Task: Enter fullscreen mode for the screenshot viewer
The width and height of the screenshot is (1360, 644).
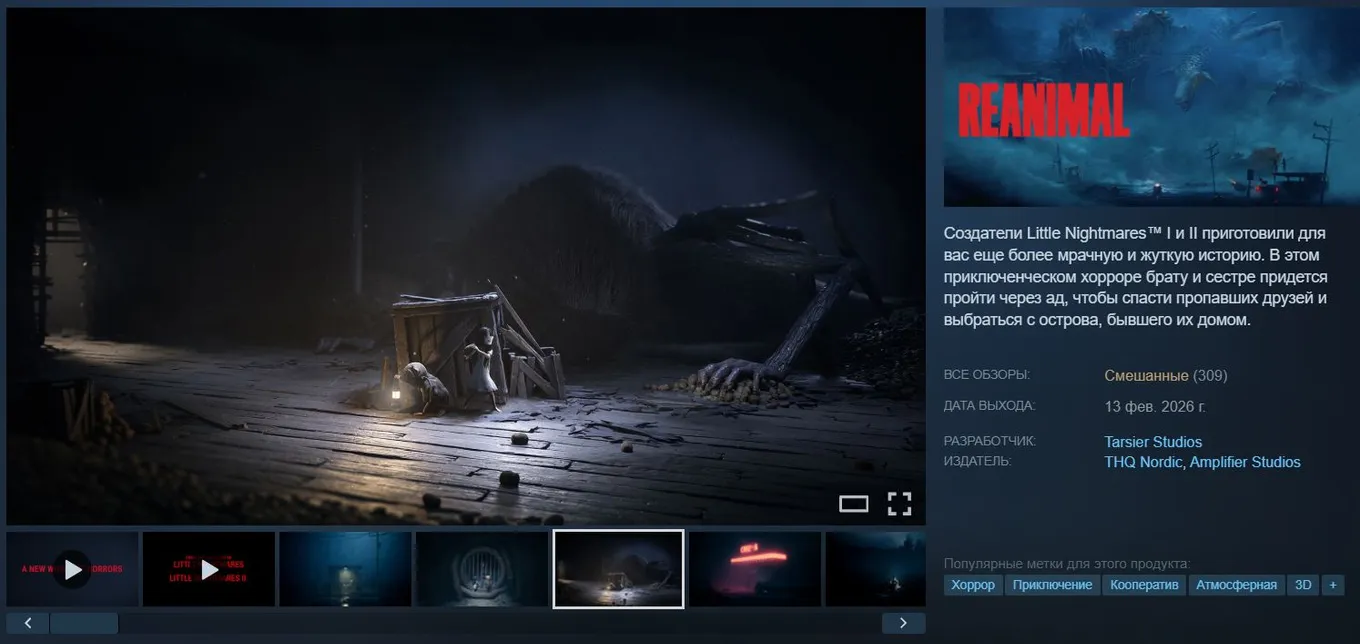Action: coord(899,504)
